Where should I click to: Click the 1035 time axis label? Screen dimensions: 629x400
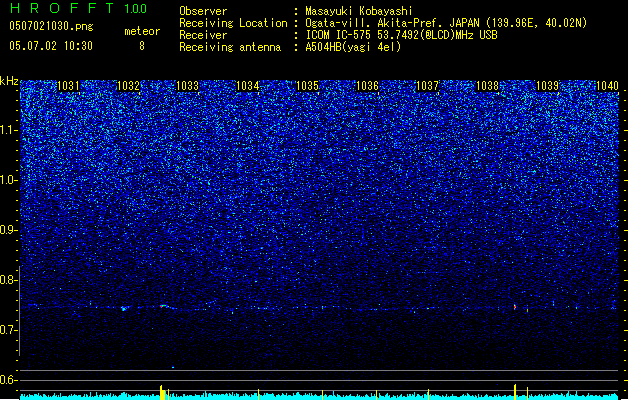(307, 86)
